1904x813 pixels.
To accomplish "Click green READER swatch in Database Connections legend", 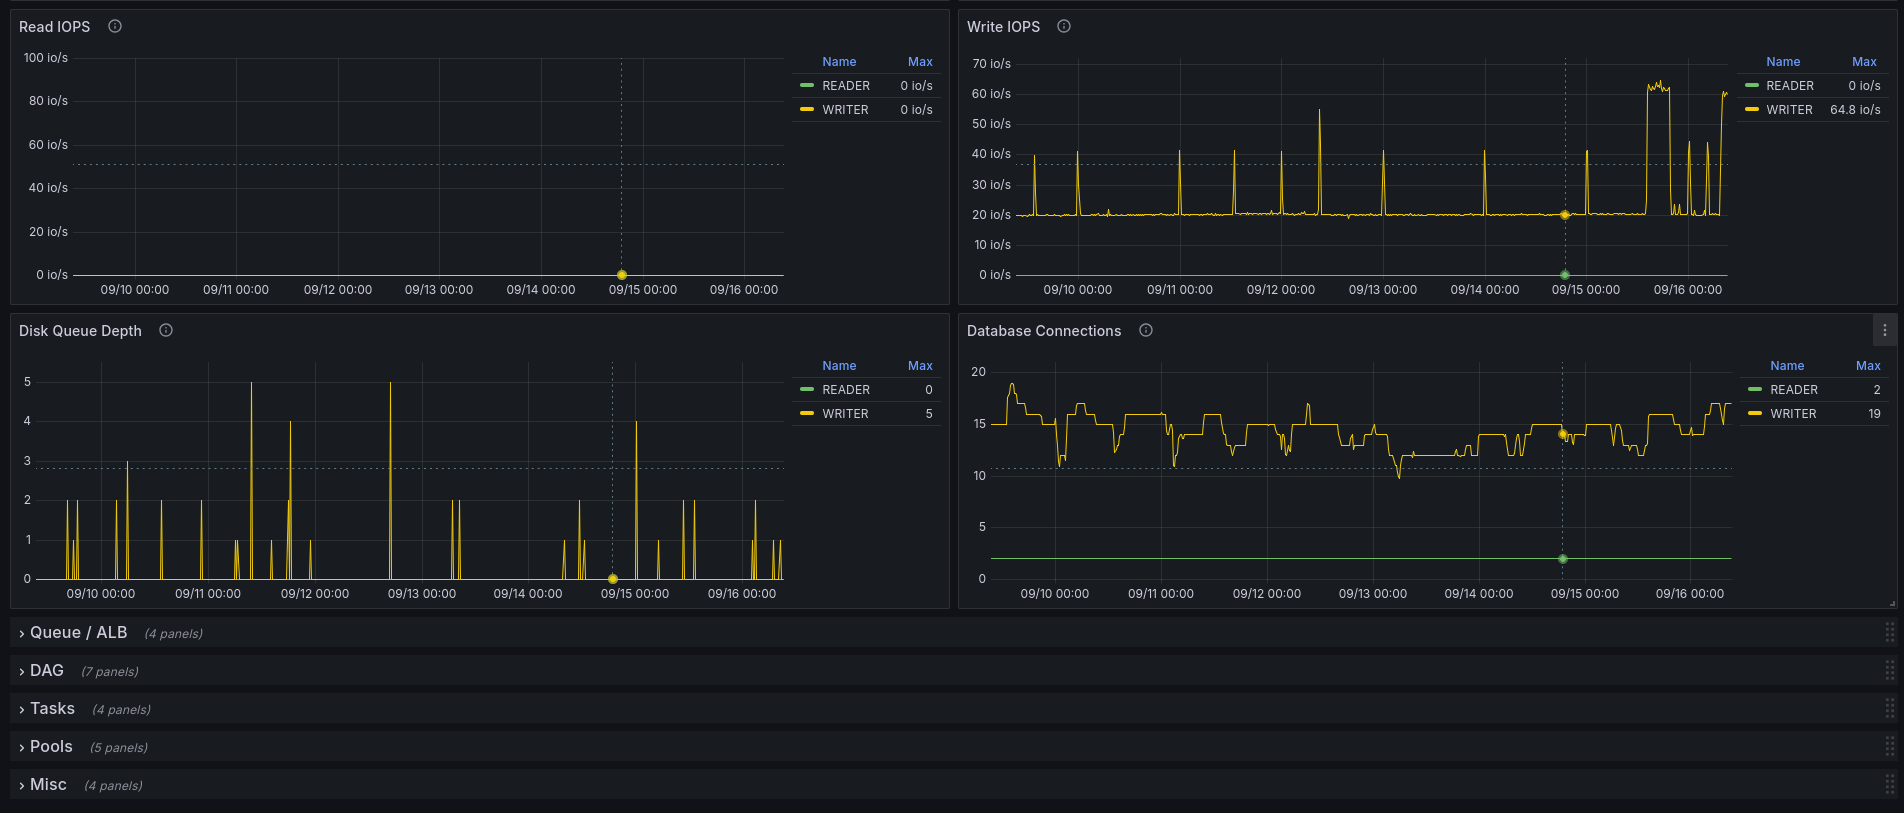I will 1755,389.
